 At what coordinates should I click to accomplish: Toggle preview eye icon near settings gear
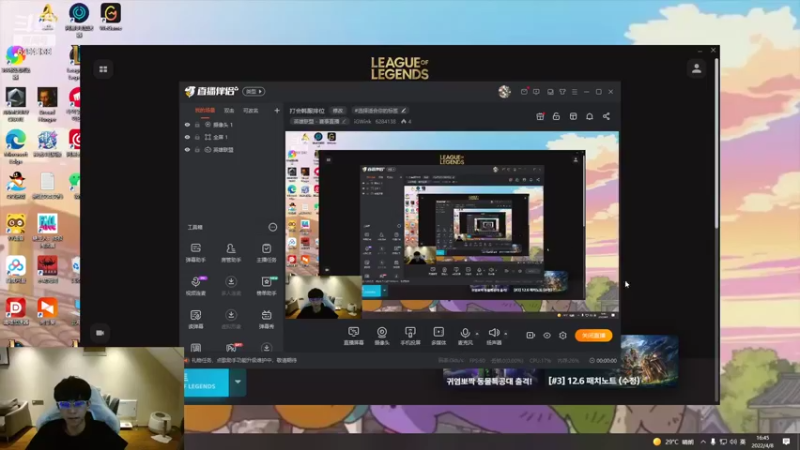pyautogui.click(x=546, y=335)
